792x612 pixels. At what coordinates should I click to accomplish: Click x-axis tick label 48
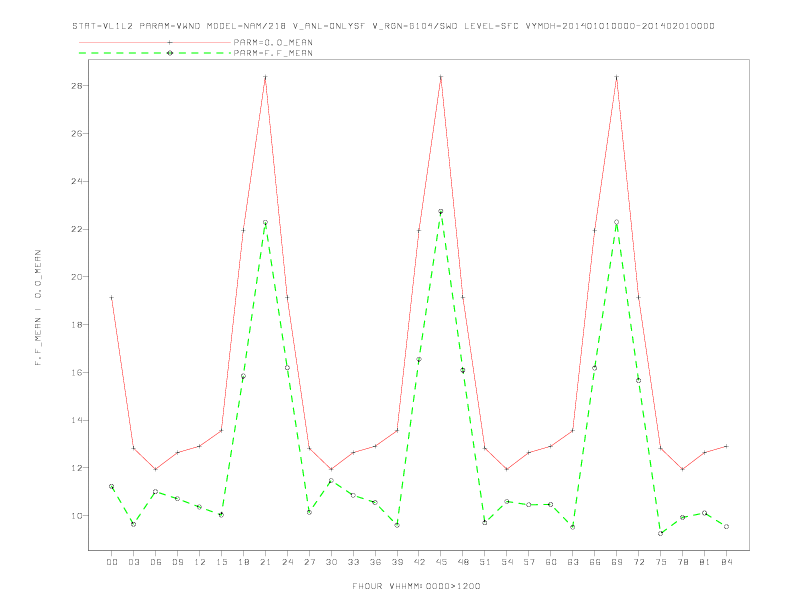[463, 562]
